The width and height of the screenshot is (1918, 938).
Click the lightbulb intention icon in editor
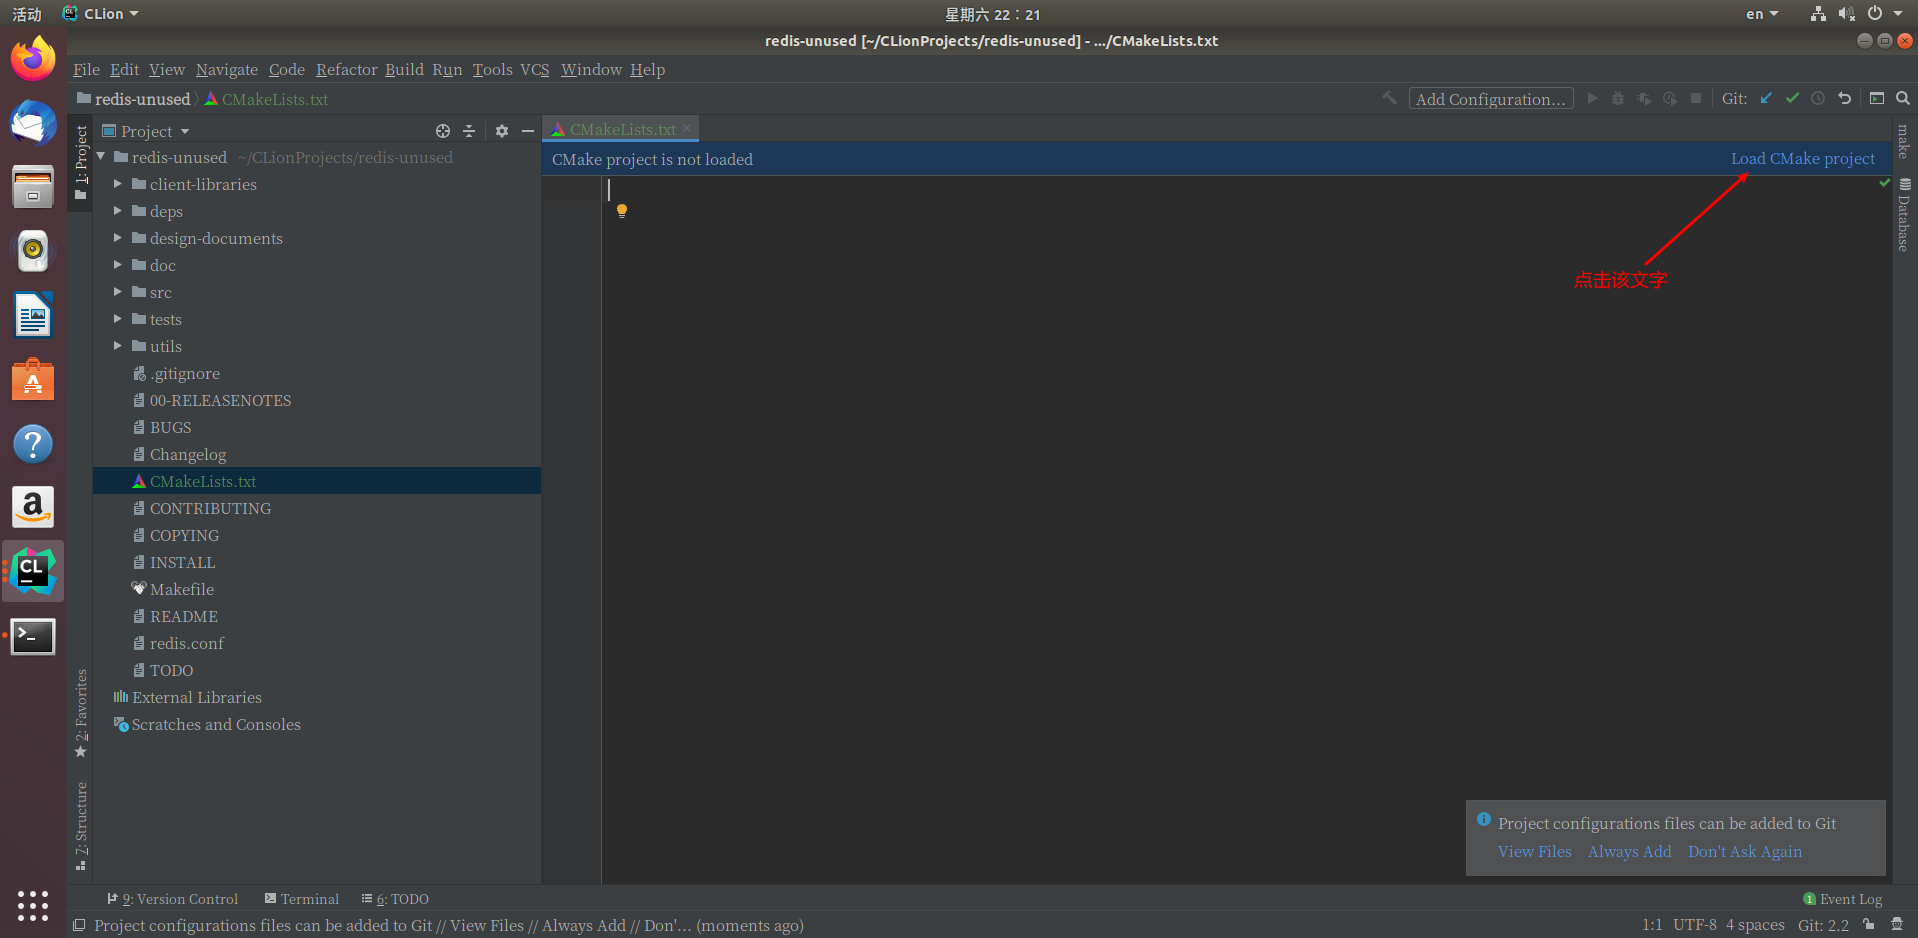coord(622,211)
